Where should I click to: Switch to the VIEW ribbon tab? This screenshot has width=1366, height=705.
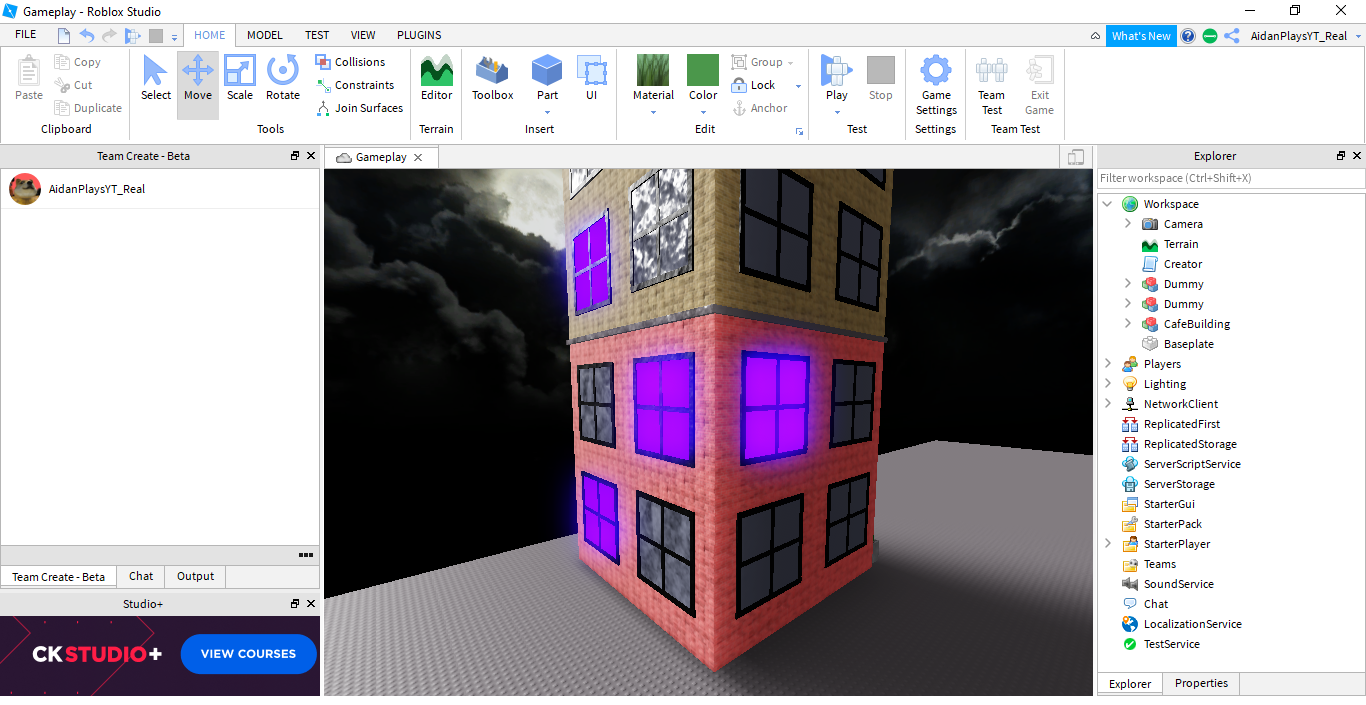pos(363,35)
